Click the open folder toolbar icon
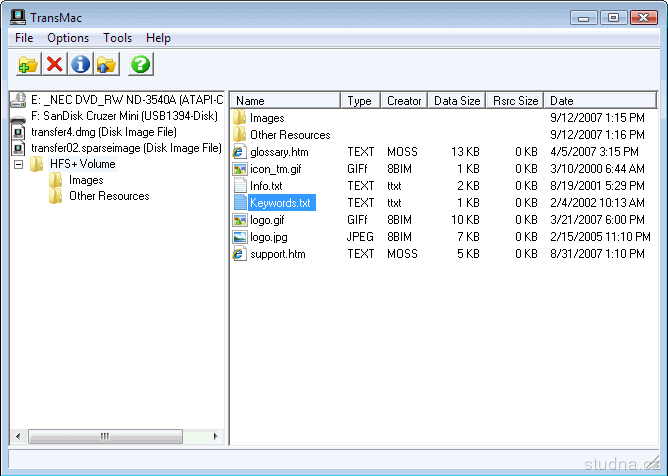Viewport: 668px width, 476px height. pos(106,65)
